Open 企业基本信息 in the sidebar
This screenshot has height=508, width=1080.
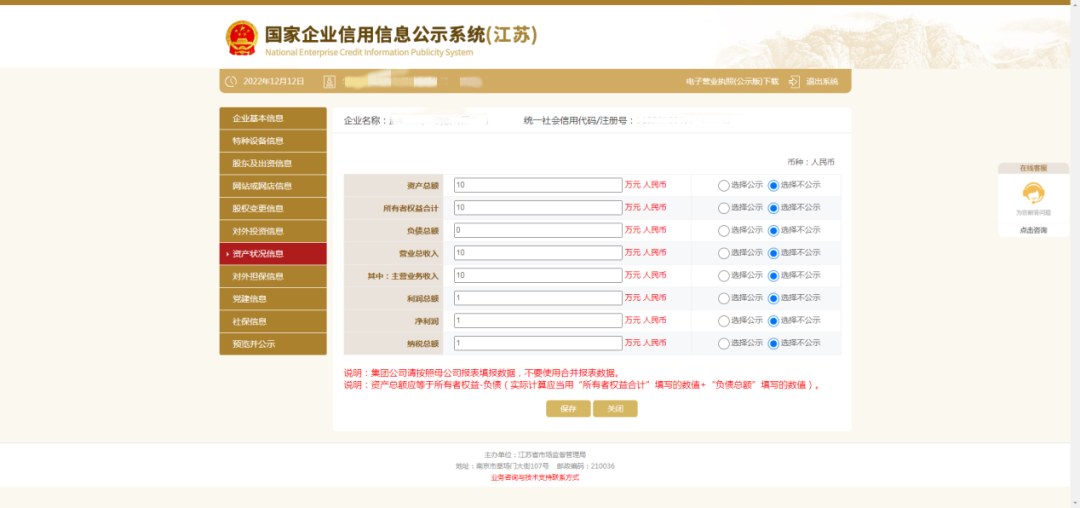pos(272,118)
